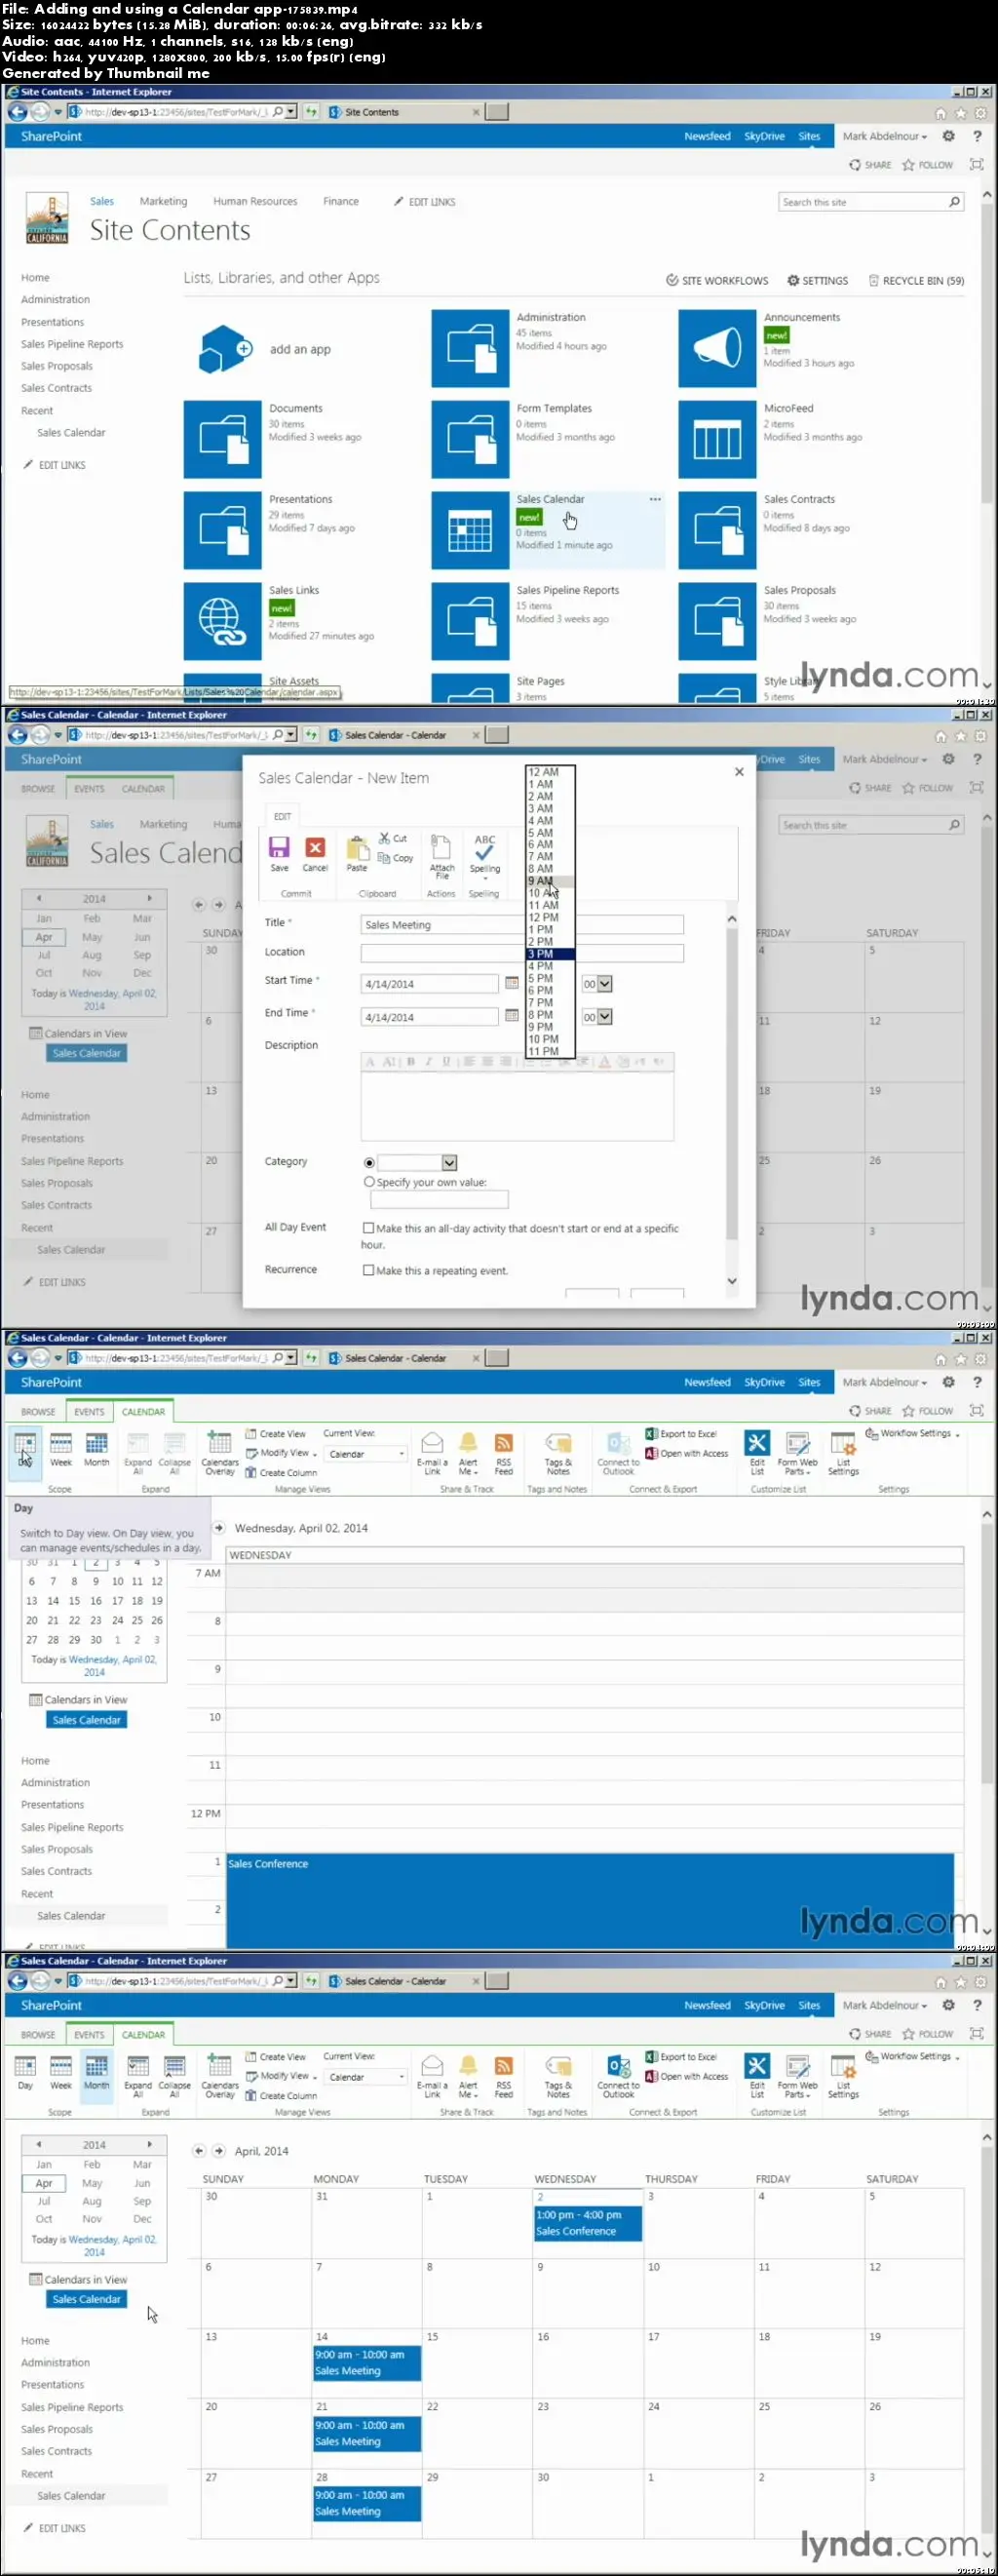Screen dimensions: 998x2576
Task: Open Alert Me dropdown in day-view frame ribbon
Action: 468,1454
